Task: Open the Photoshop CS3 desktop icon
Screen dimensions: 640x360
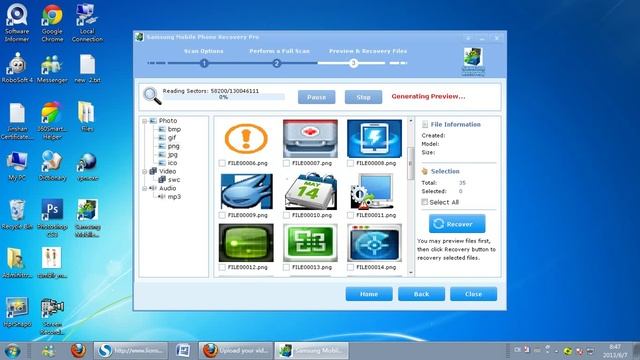Action: [52, 218]
